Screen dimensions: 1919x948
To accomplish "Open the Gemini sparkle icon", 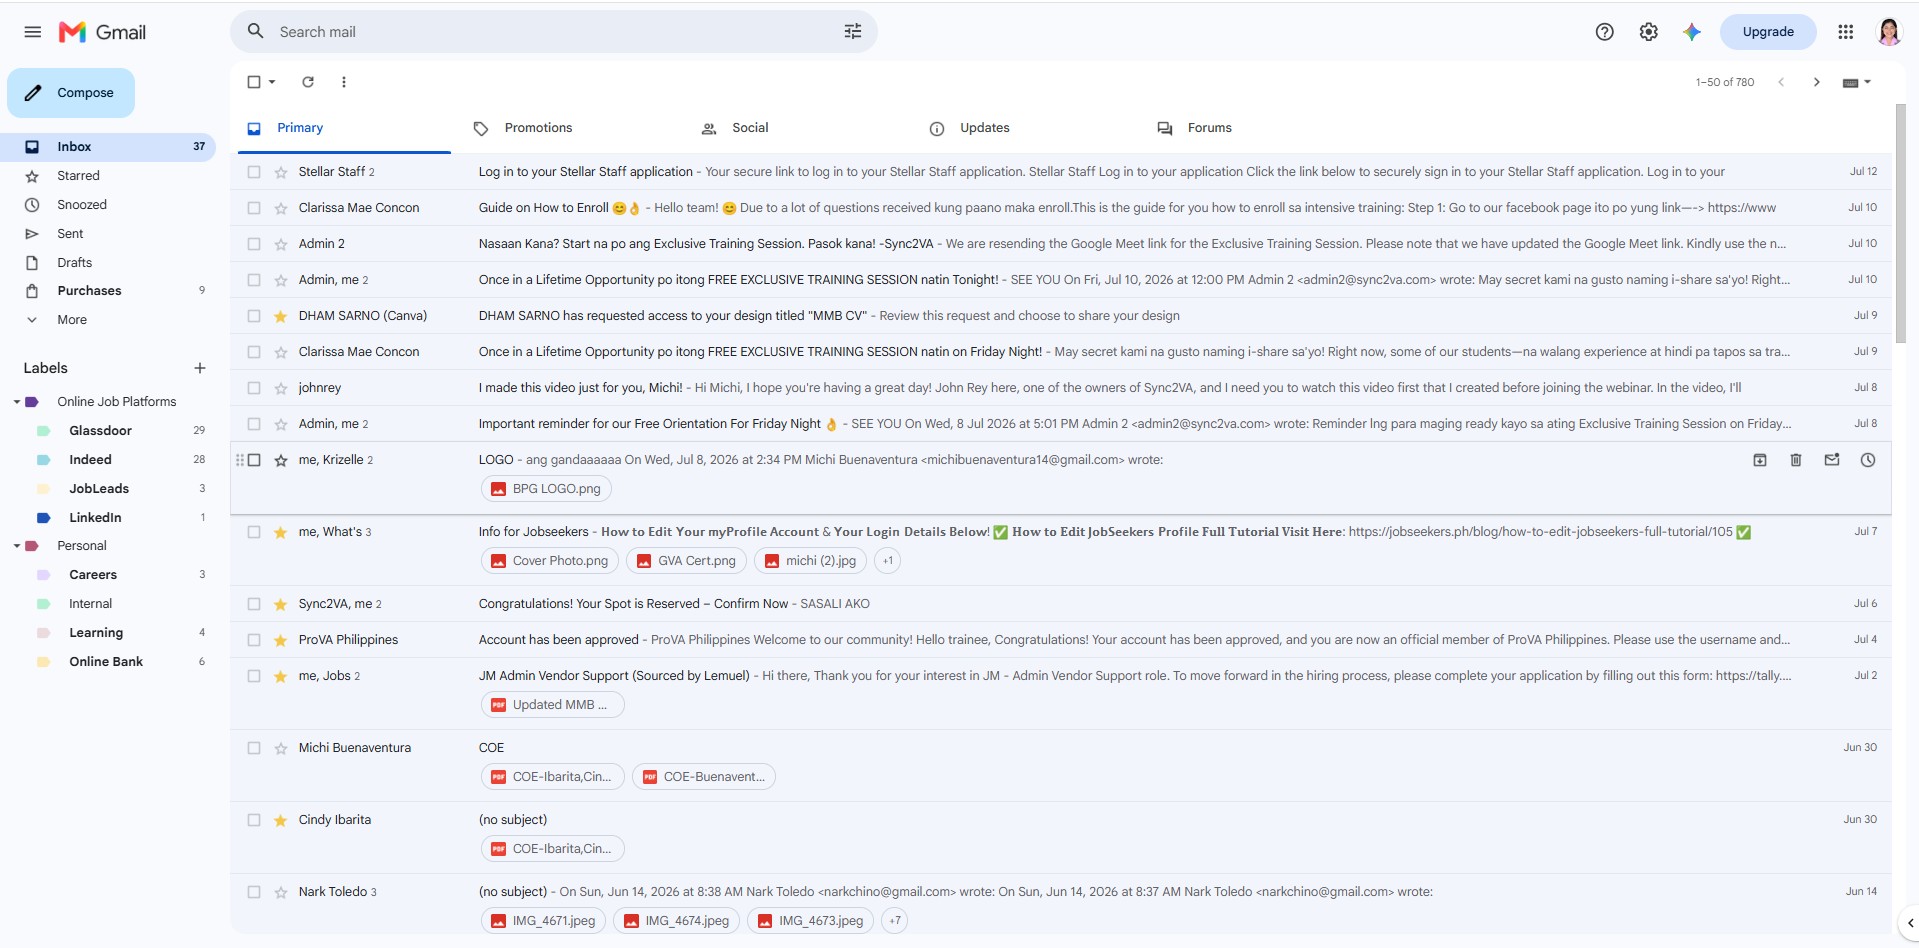I will [1692, 32].
